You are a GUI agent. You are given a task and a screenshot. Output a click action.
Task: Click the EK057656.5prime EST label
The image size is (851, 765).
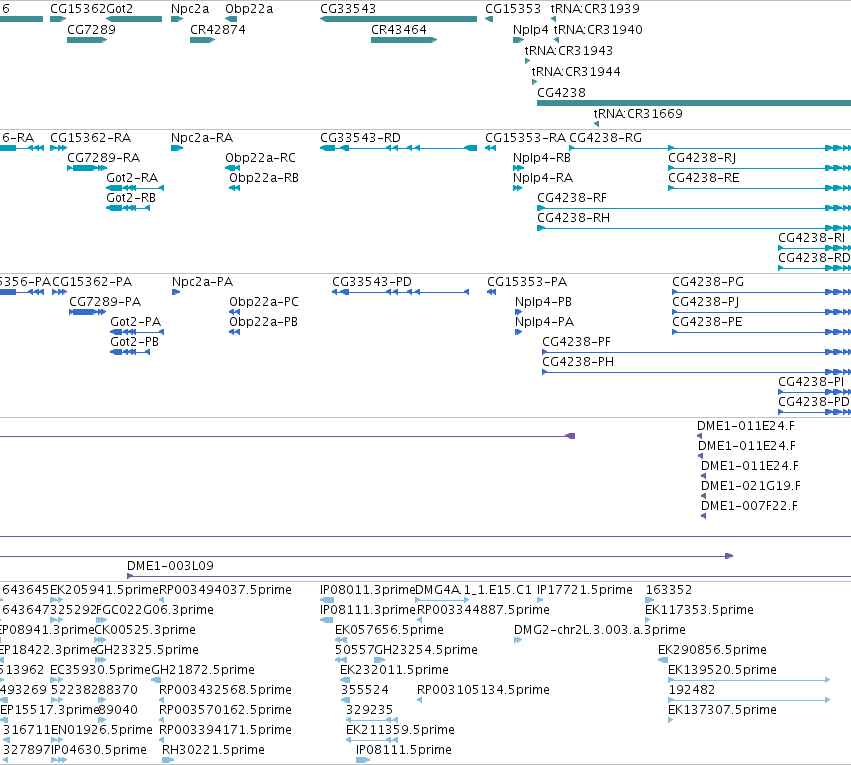point(389,630)
